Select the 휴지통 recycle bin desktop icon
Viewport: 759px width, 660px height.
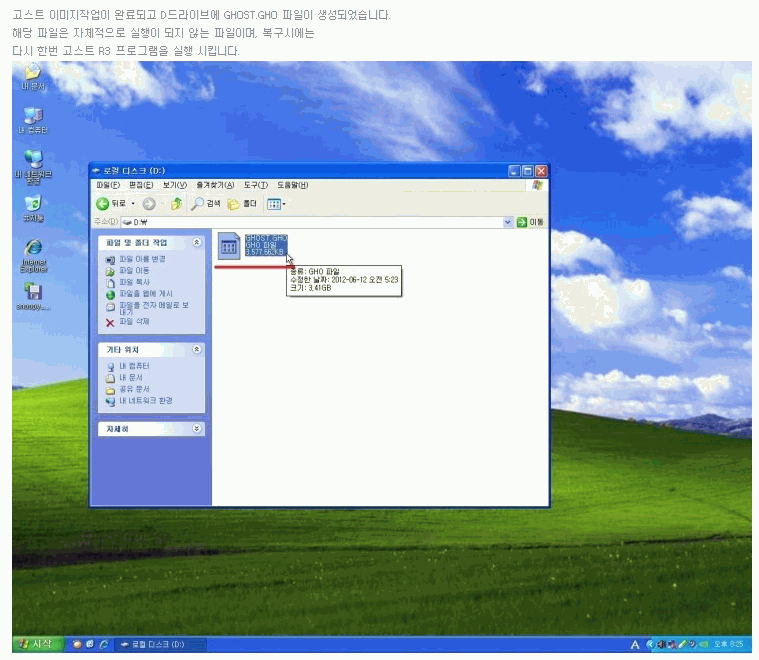coord(33,208)
